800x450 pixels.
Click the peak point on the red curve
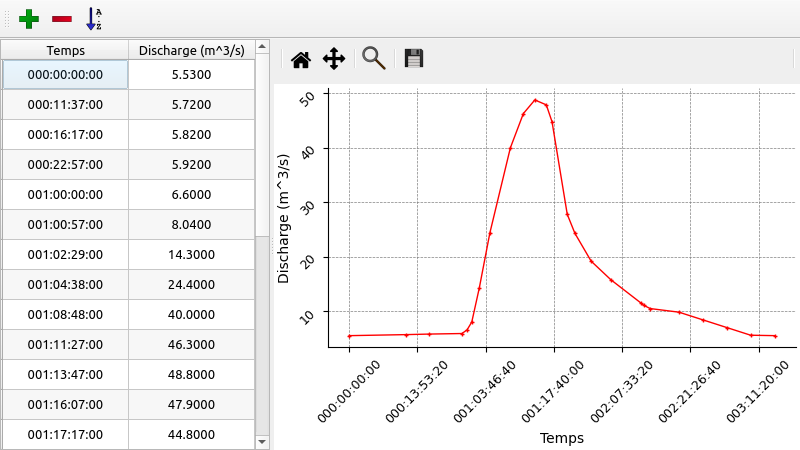point(535,100)
